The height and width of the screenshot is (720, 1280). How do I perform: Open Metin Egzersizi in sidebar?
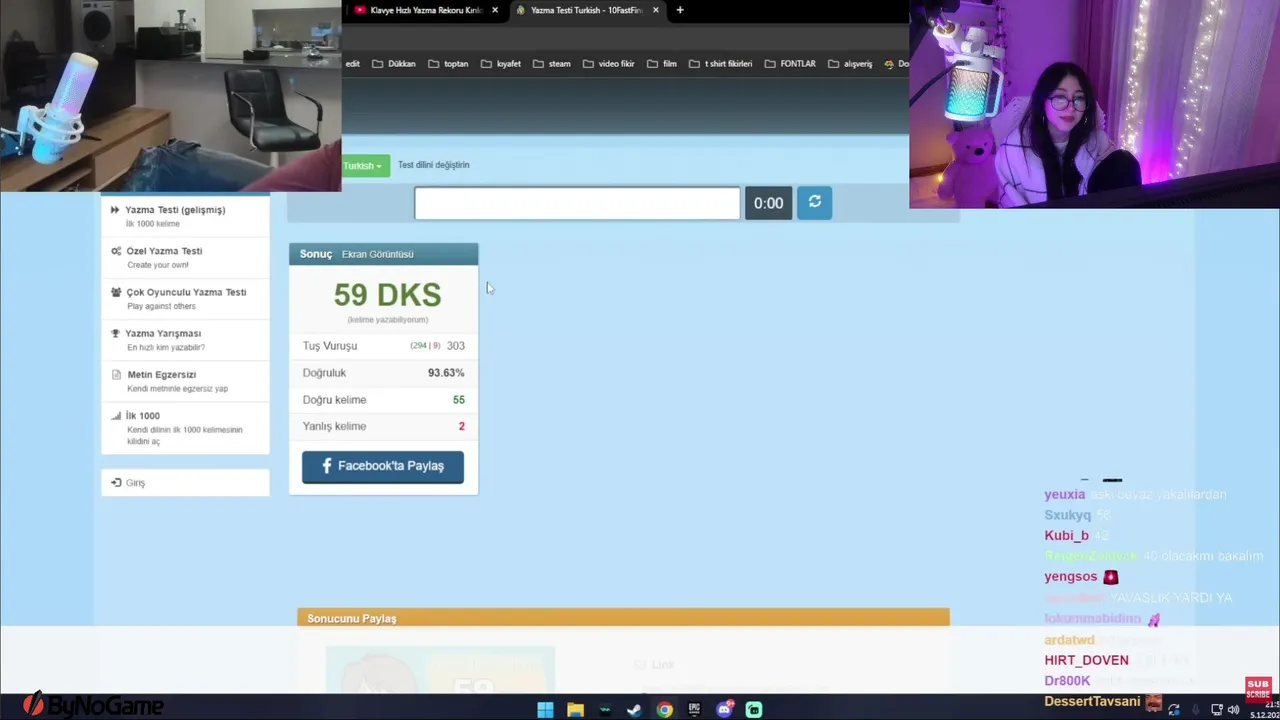185,380
